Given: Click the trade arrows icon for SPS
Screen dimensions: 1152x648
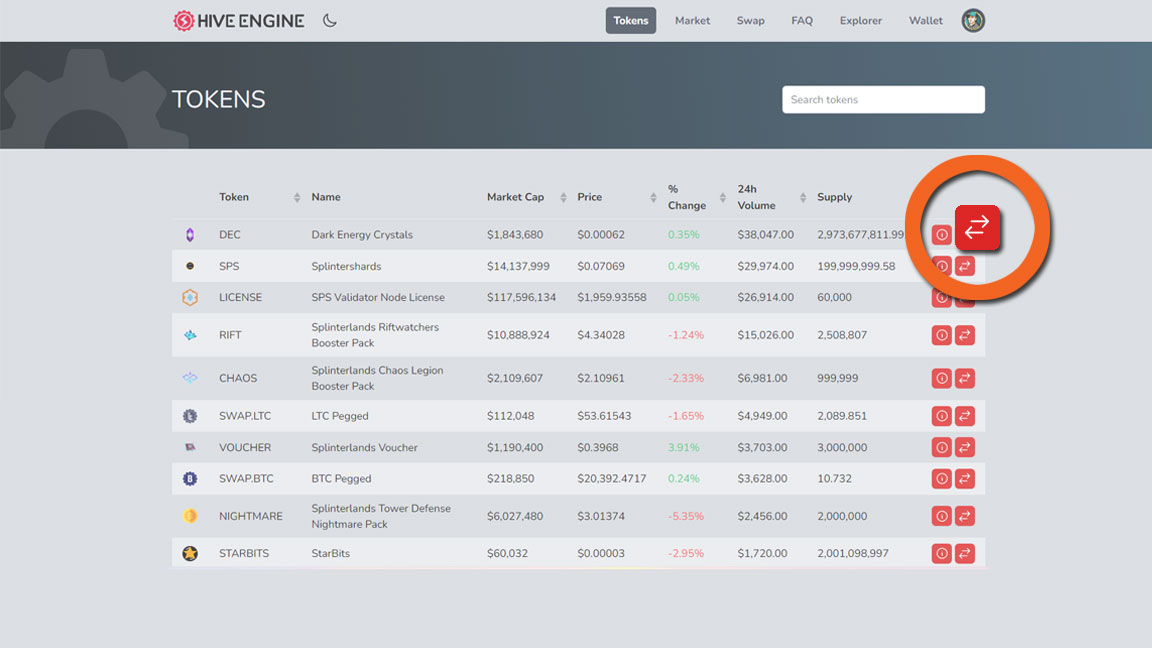Looking at the screenshot, I should click(965, 267).
